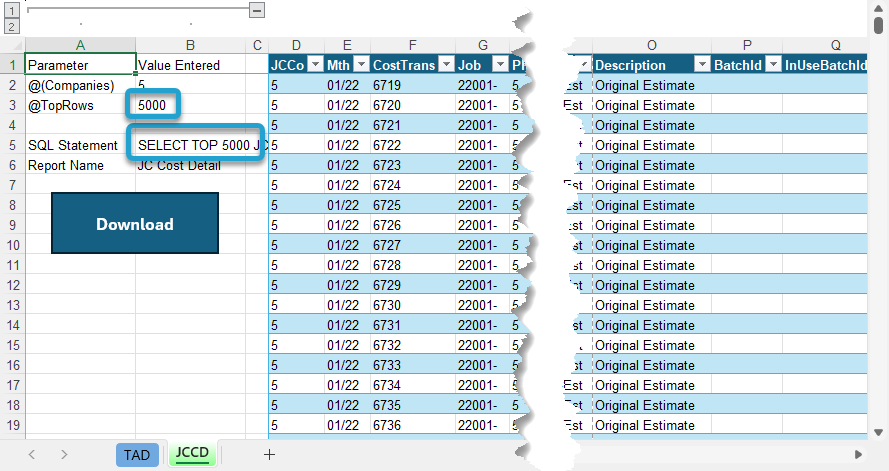889x471 pixels.
Task: Click the SQL Statement label cell
Action: [x=81, y=146]
